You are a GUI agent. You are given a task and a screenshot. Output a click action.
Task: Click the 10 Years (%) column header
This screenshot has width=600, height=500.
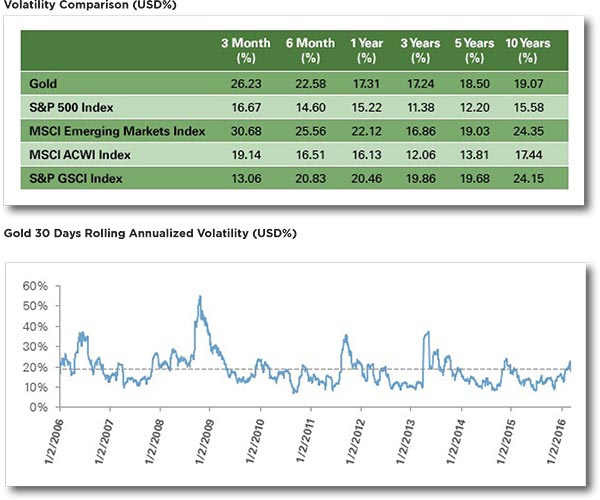pos(528,50)
